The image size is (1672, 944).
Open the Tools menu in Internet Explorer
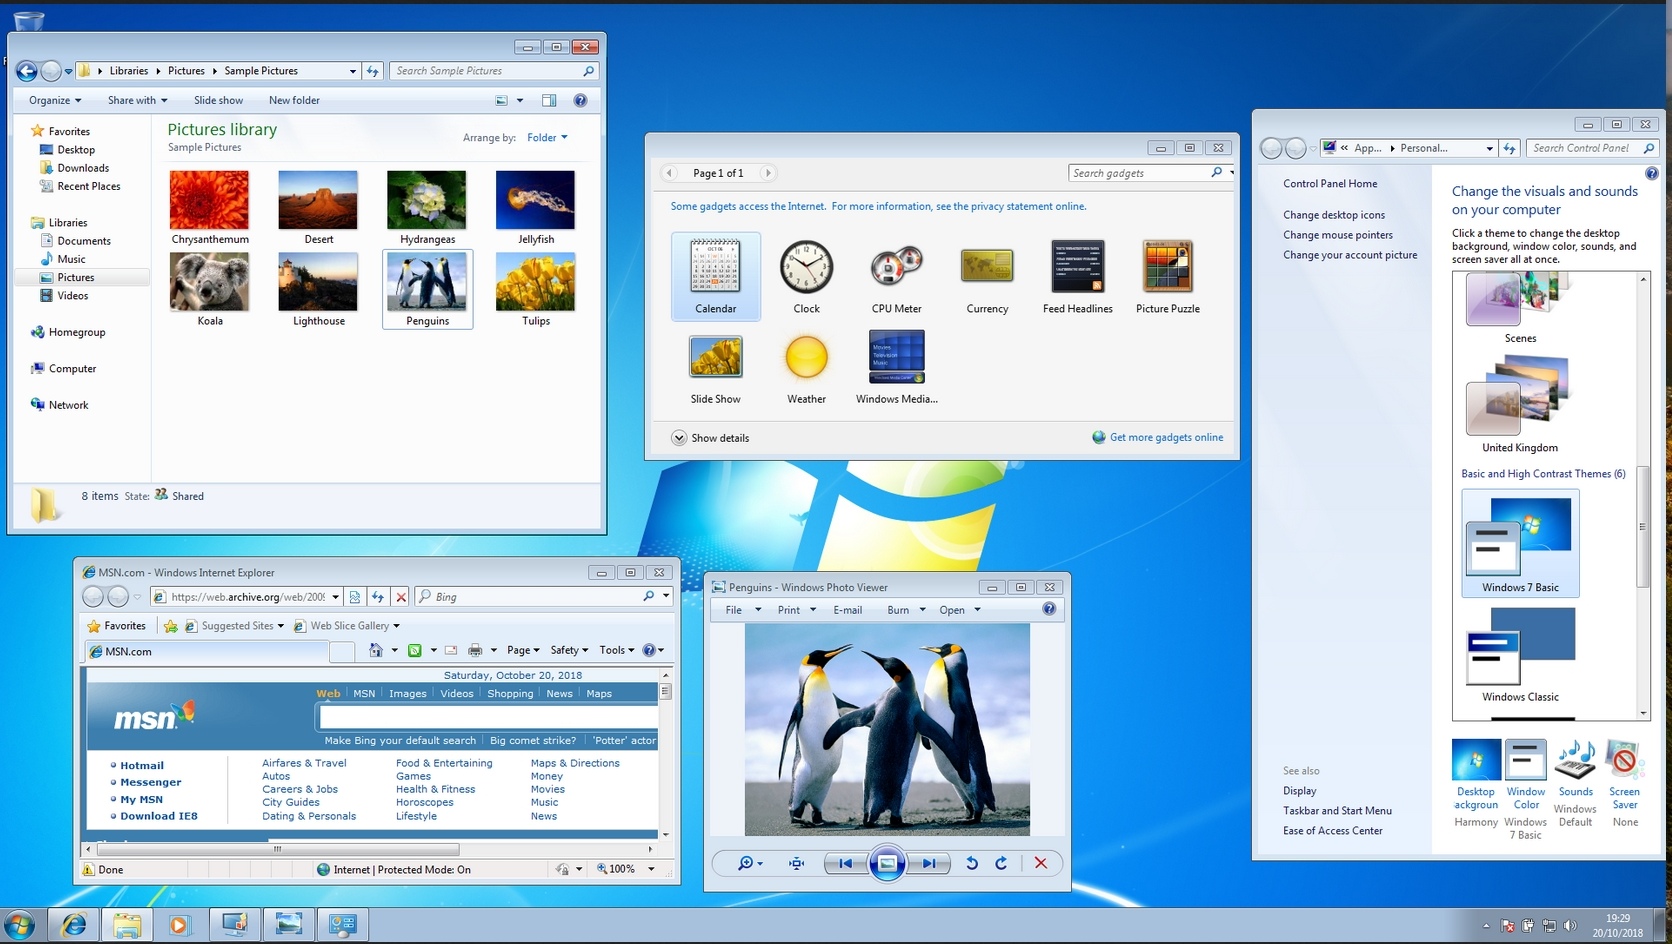pos(617,650)
